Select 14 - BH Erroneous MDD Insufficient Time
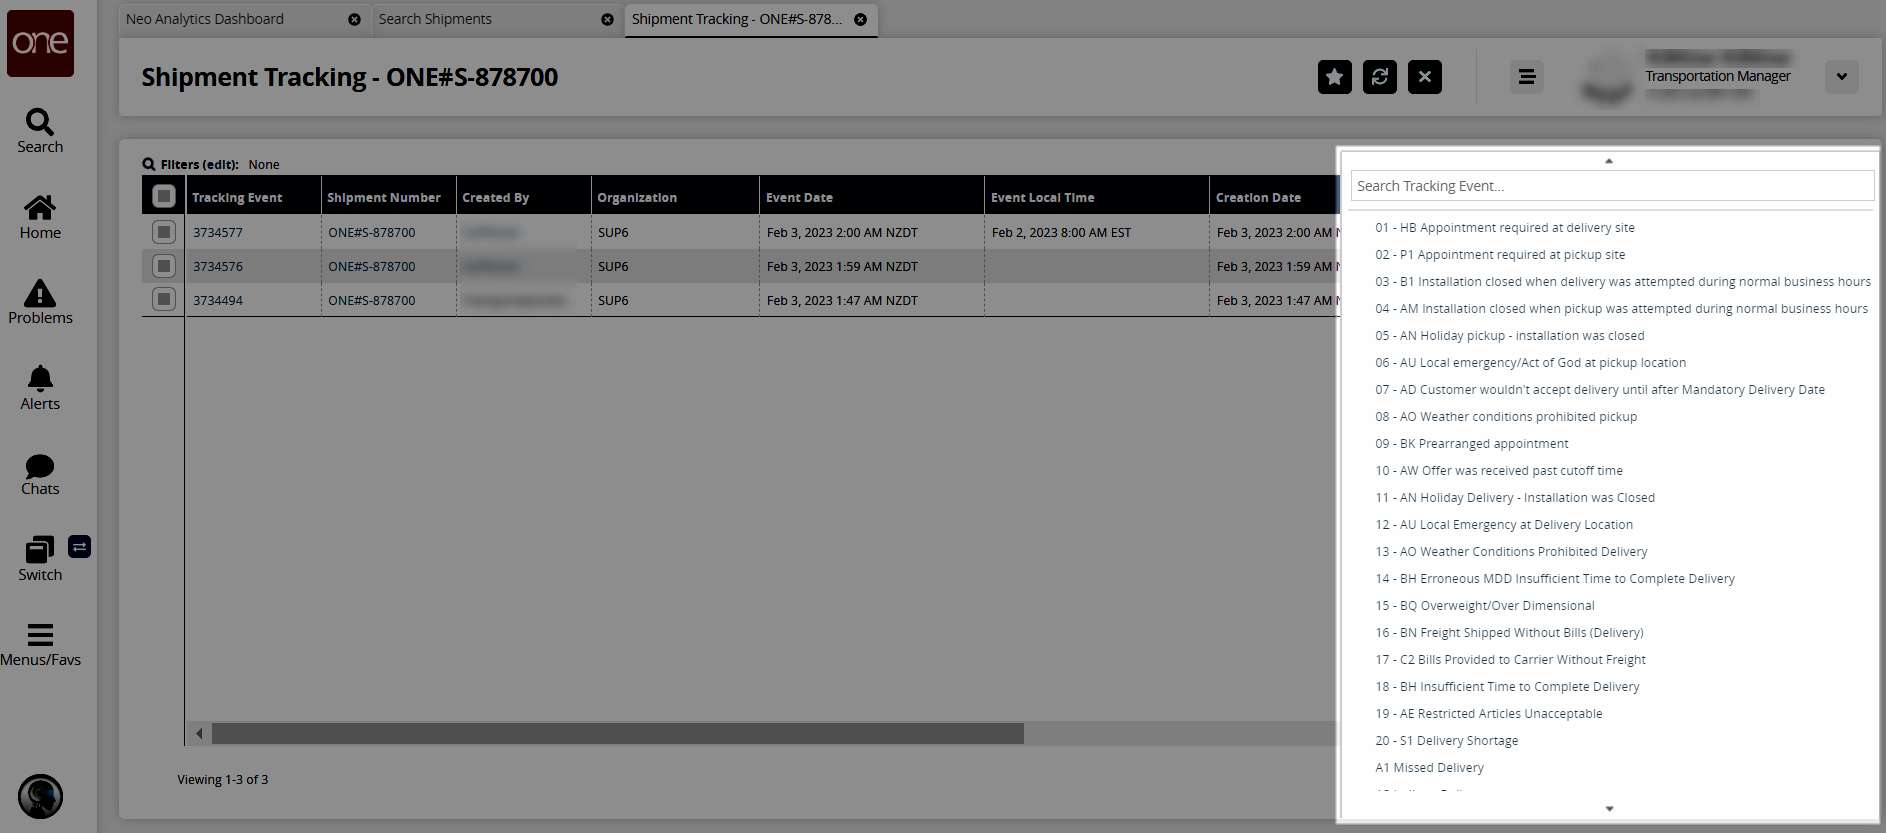Image resolution: width=1886 pixels, height=833 pixels. 1555,579
